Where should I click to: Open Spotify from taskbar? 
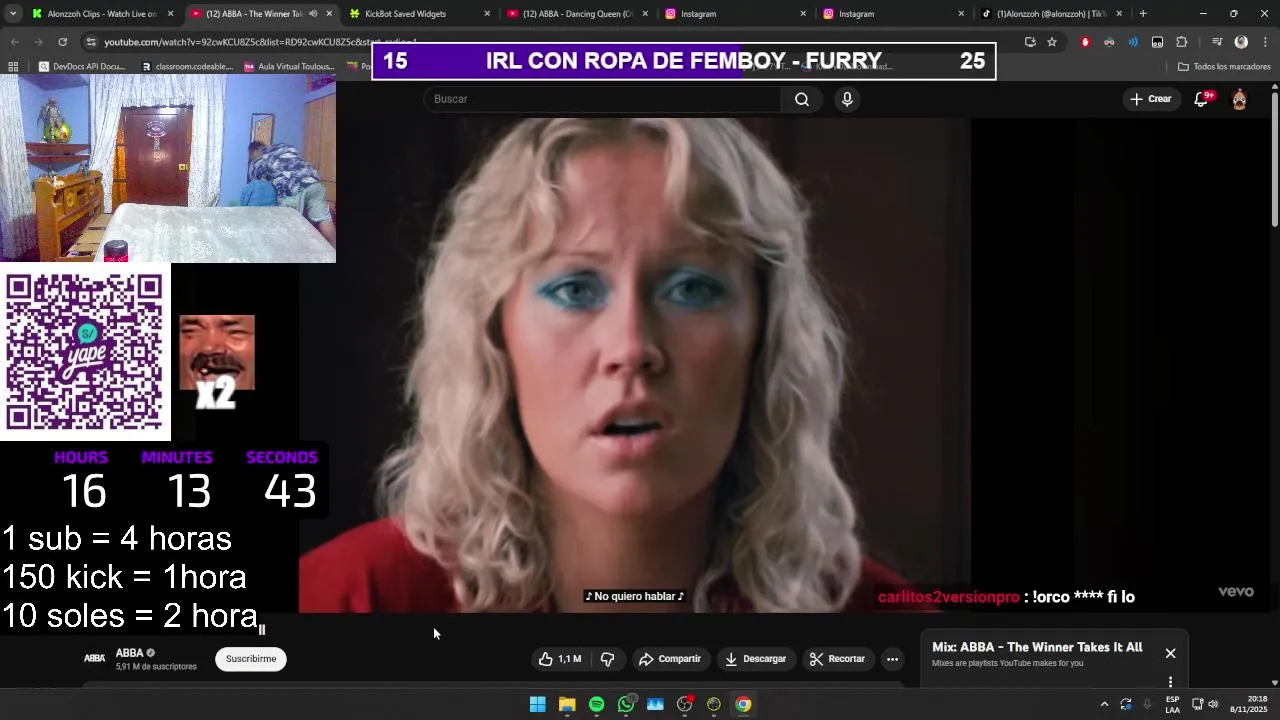tap(596, 704)
